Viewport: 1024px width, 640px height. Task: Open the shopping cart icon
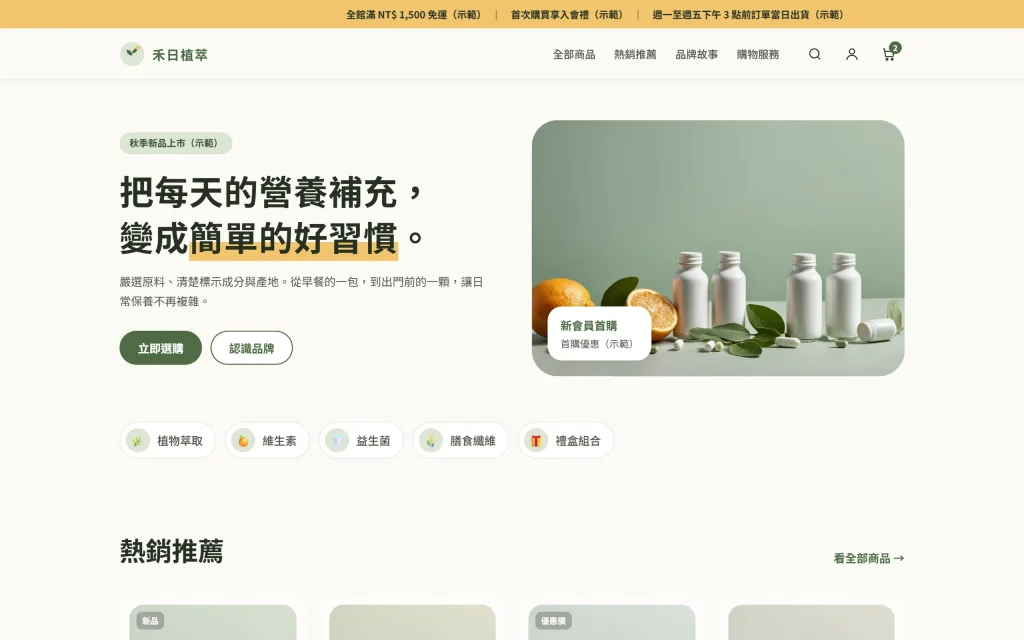coord(888,54)
